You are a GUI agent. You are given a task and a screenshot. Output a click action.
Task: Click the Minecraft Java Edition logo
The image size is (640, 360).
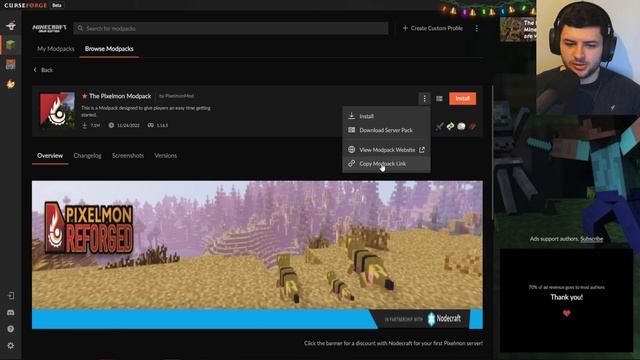point(49,28)
